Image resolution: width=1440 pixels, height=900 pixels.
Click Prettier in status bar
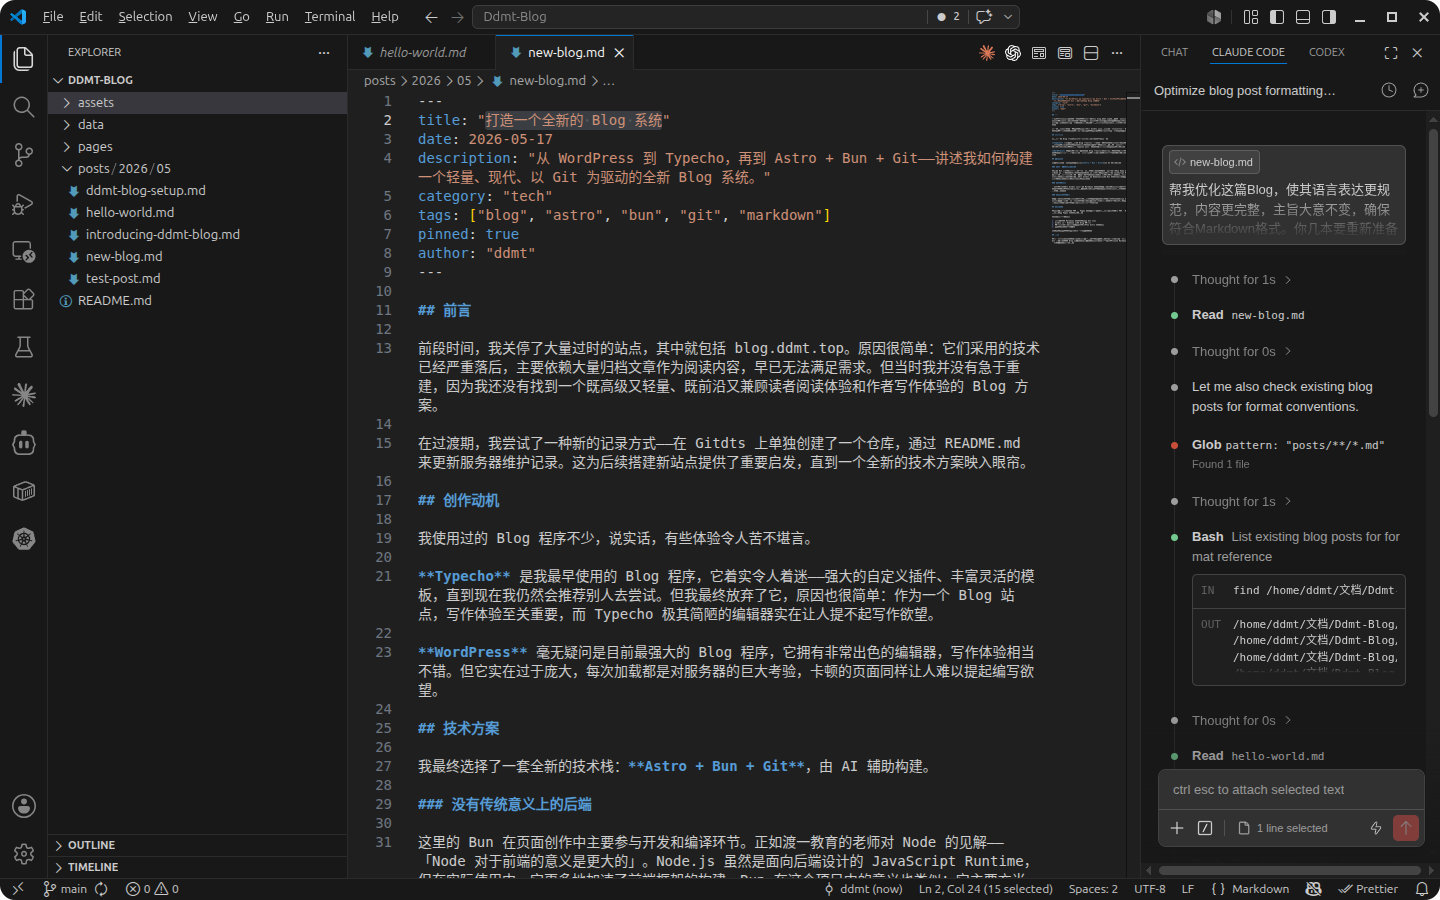1368,889
